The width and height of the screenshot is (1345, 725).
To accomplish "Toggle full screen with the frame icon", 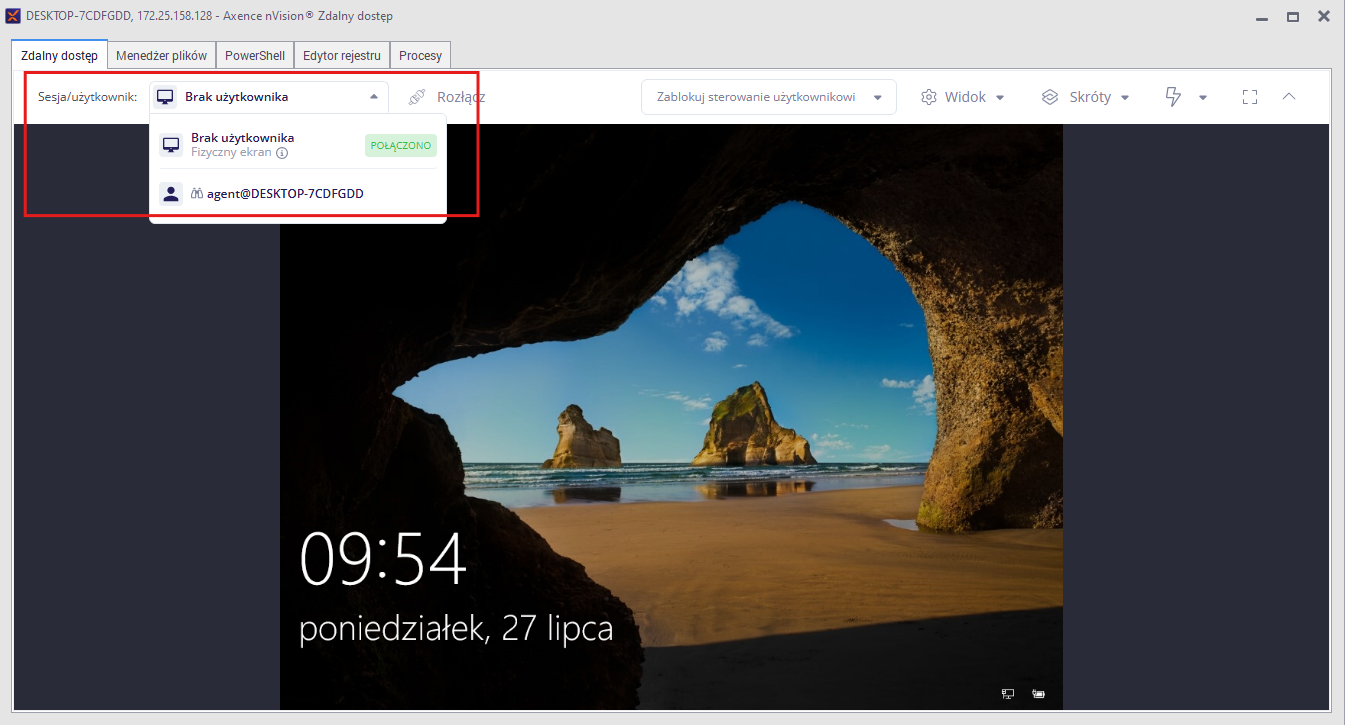I will click(1249, 97).
